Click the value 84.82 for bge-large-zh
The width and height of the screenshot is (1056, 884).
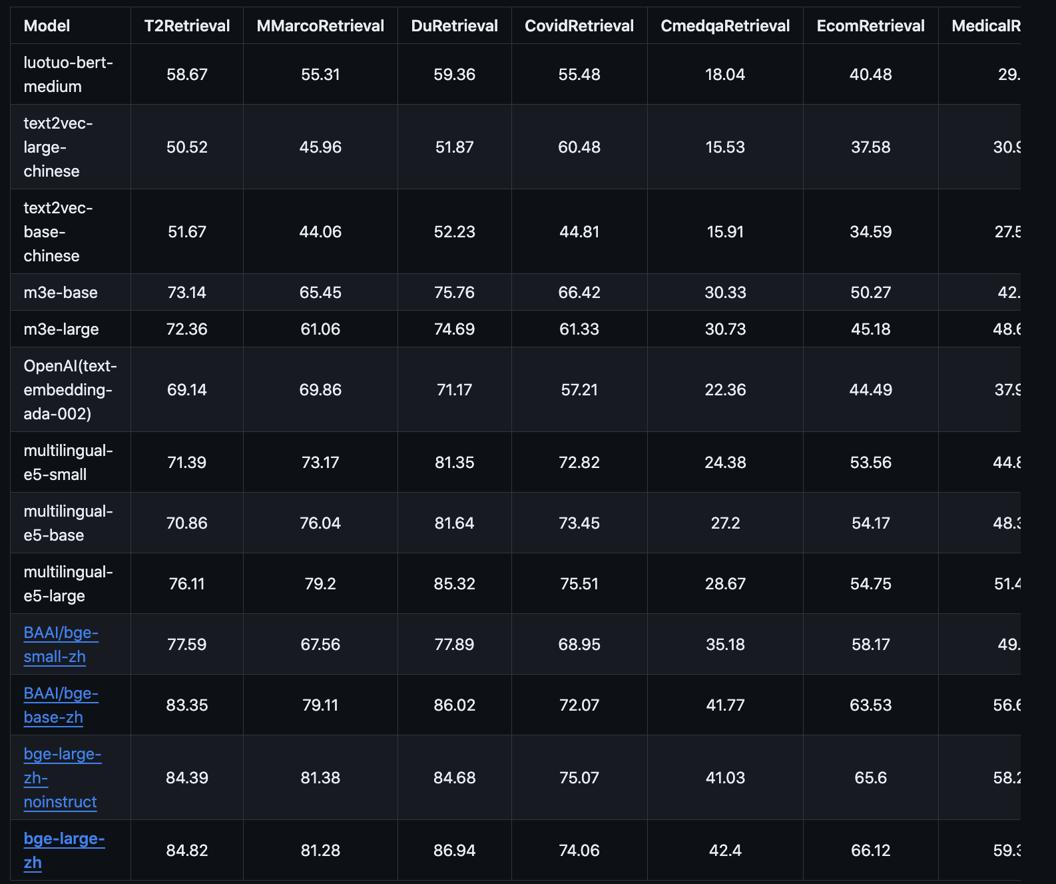coord(187,850)
